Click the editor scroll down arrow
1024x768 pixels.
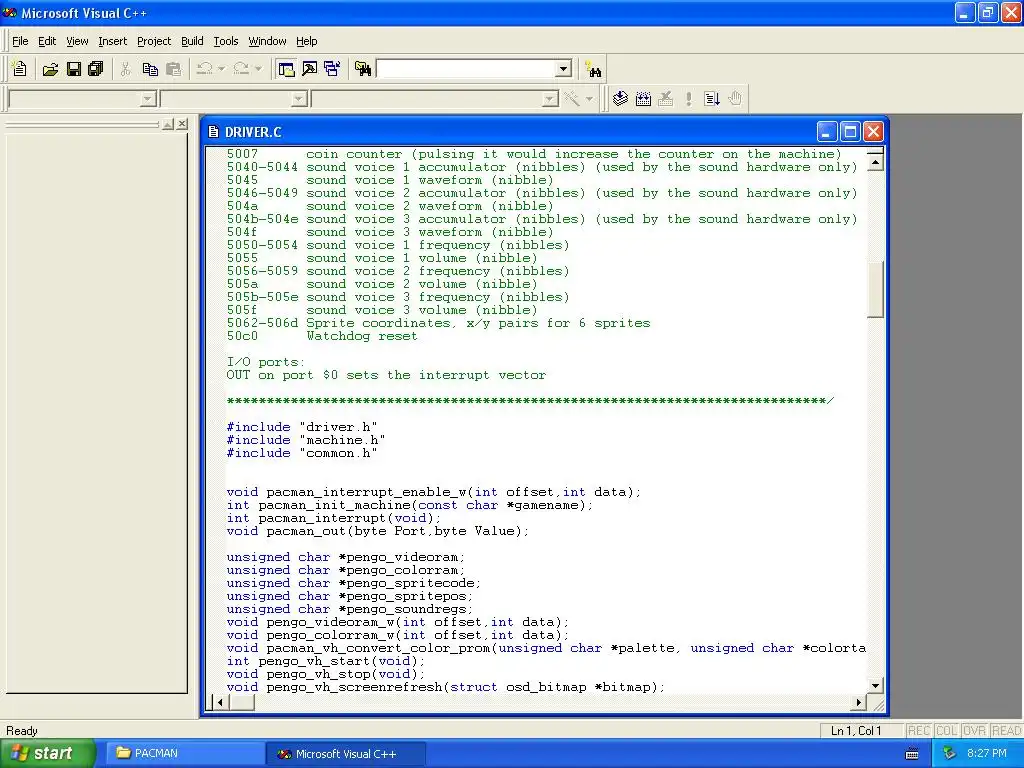(x=875, y=685)
